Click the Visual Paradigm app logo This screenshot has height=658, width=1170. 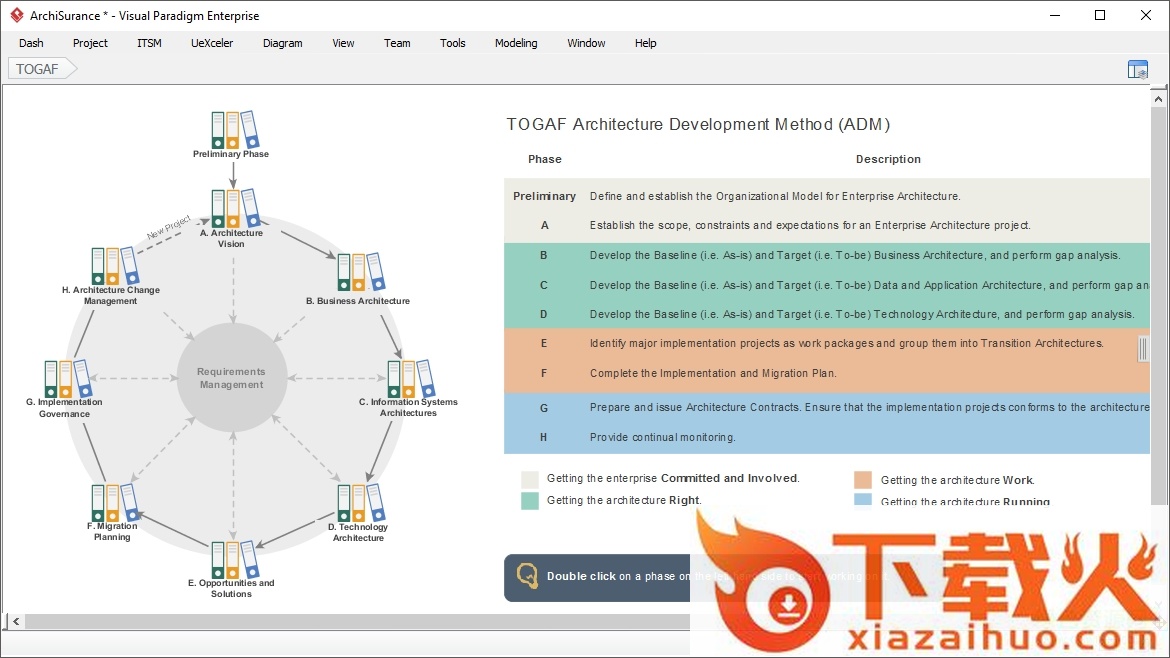[16, 15]
